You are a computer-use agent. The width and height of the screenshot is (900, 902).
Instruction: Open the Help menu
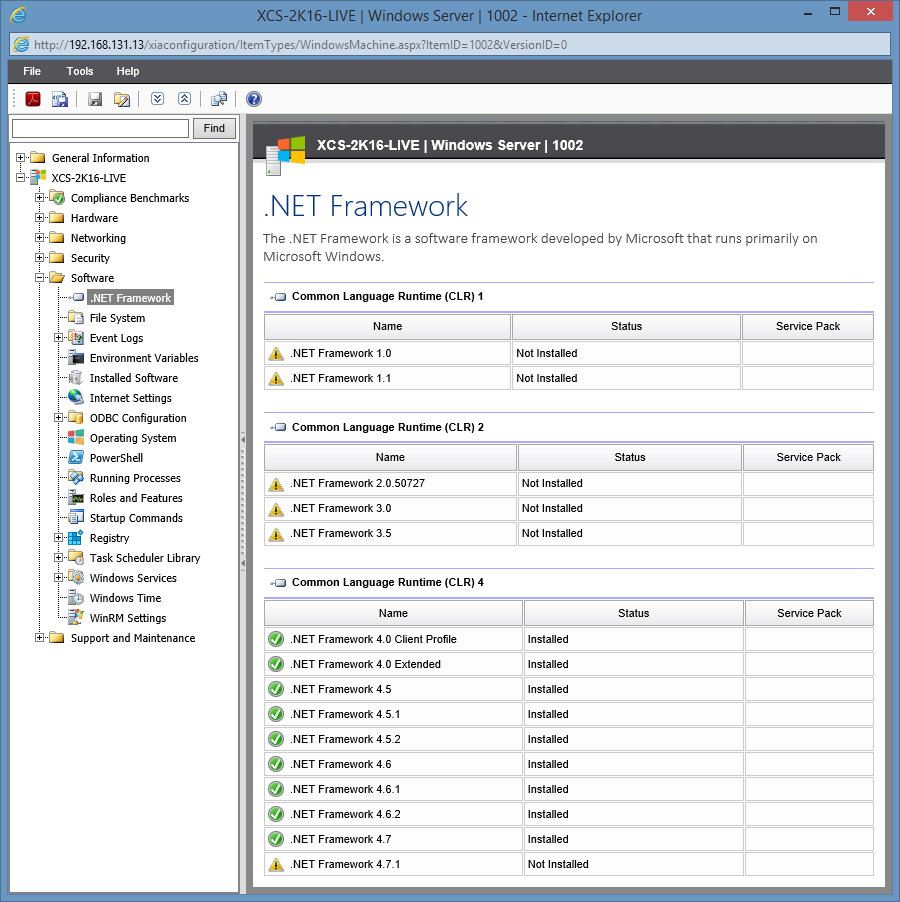(x=128, y=71)
